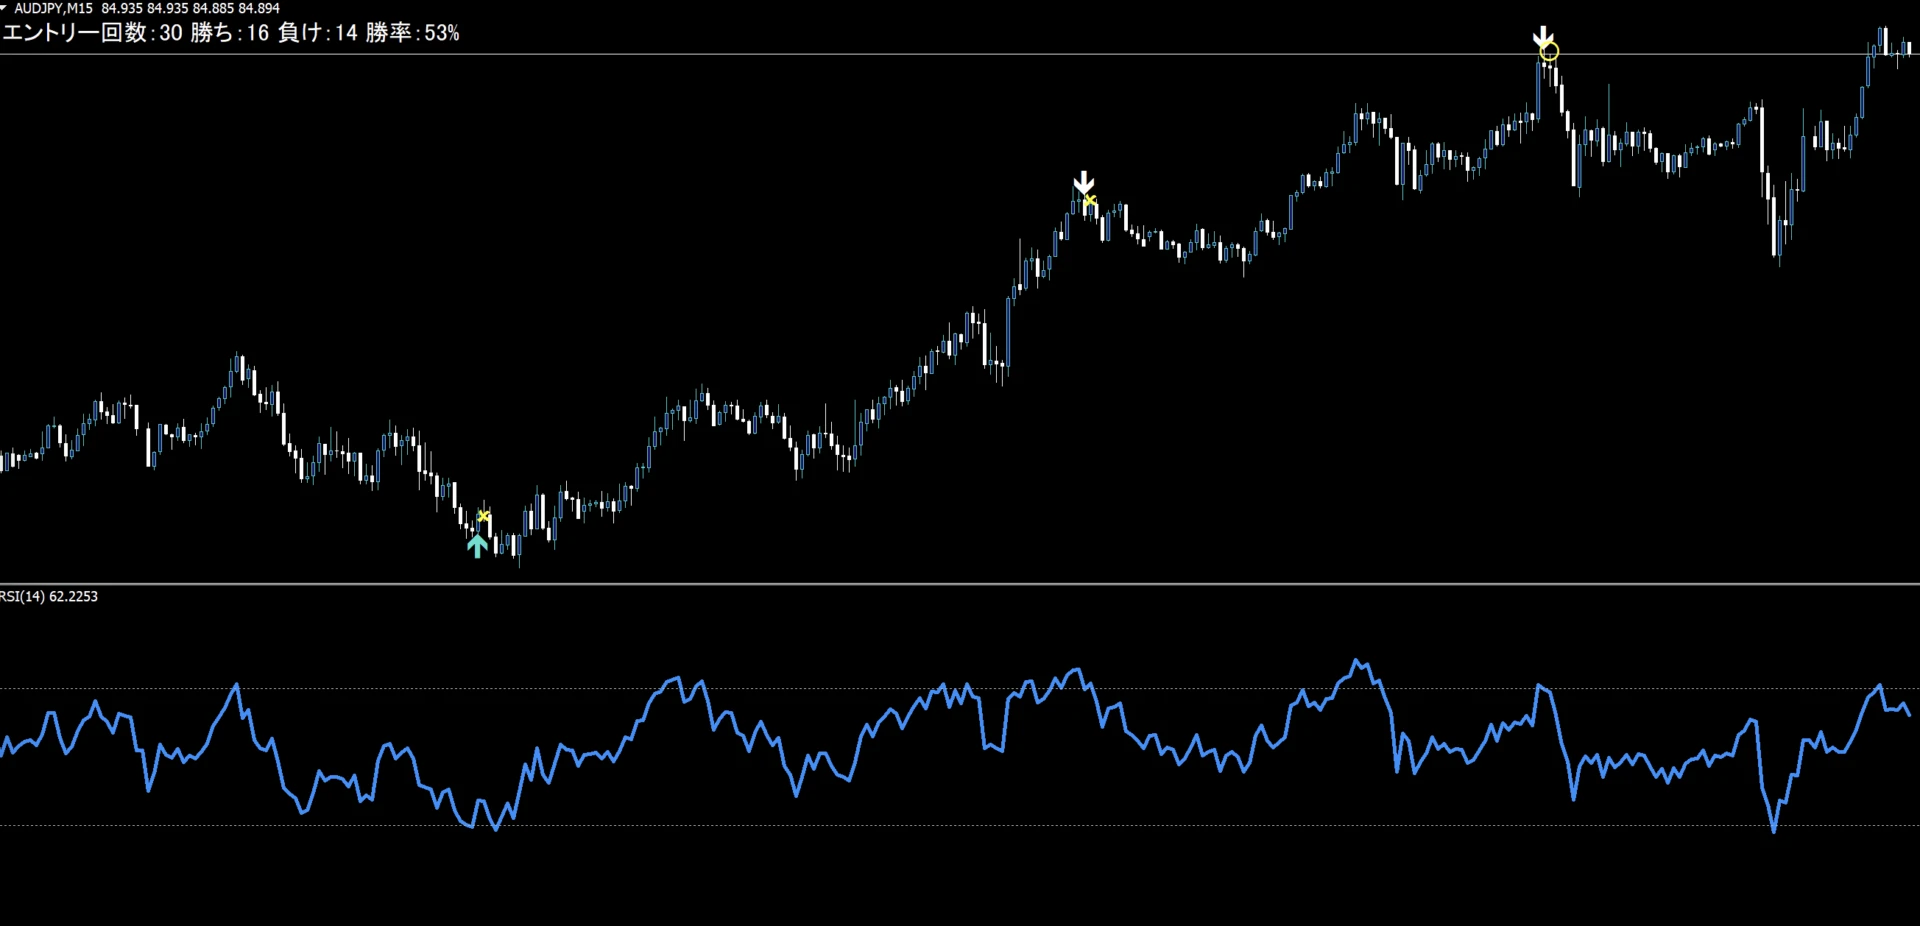The height and width of the screenshot is (926, 1920).
Task: Click the highest peak of RSI line
Action: [1357, 660]
